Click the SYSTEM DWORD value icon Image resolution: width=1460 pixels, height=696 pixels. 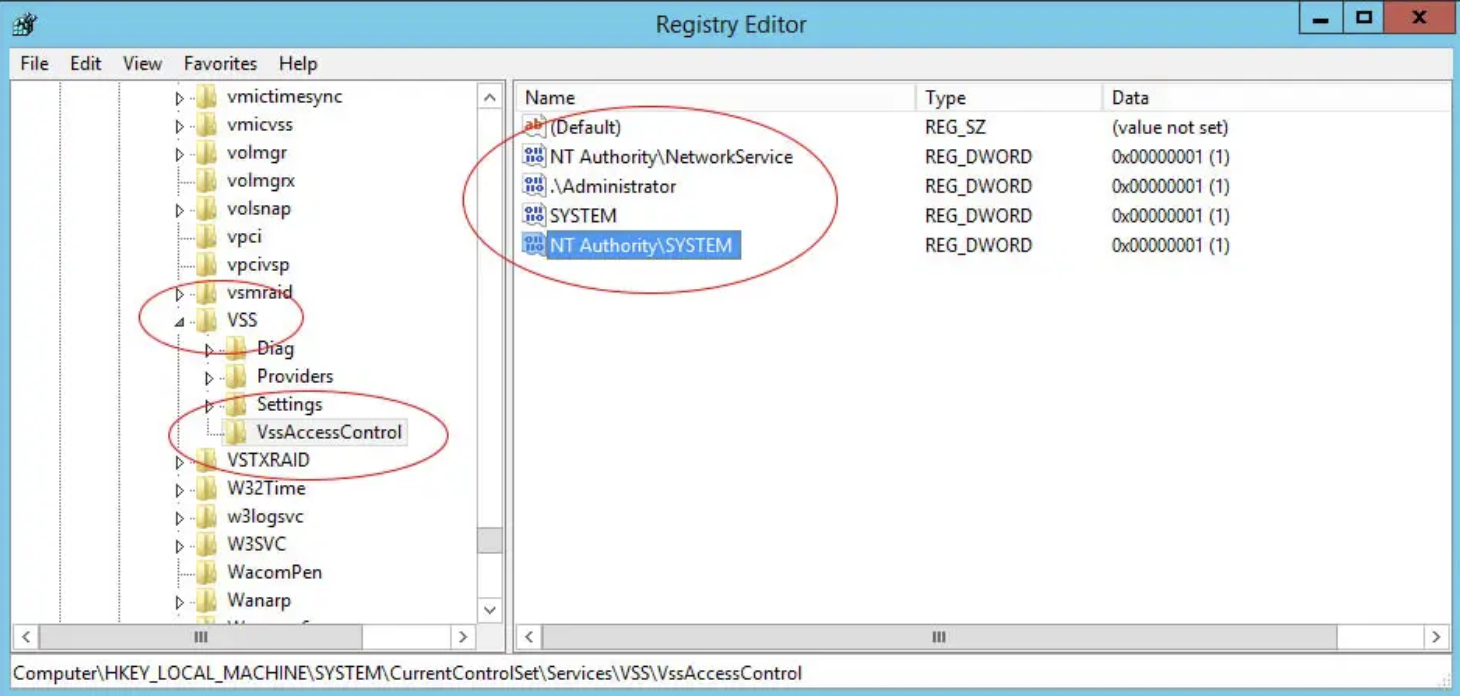pyautogui.click(x=535, y=215)
